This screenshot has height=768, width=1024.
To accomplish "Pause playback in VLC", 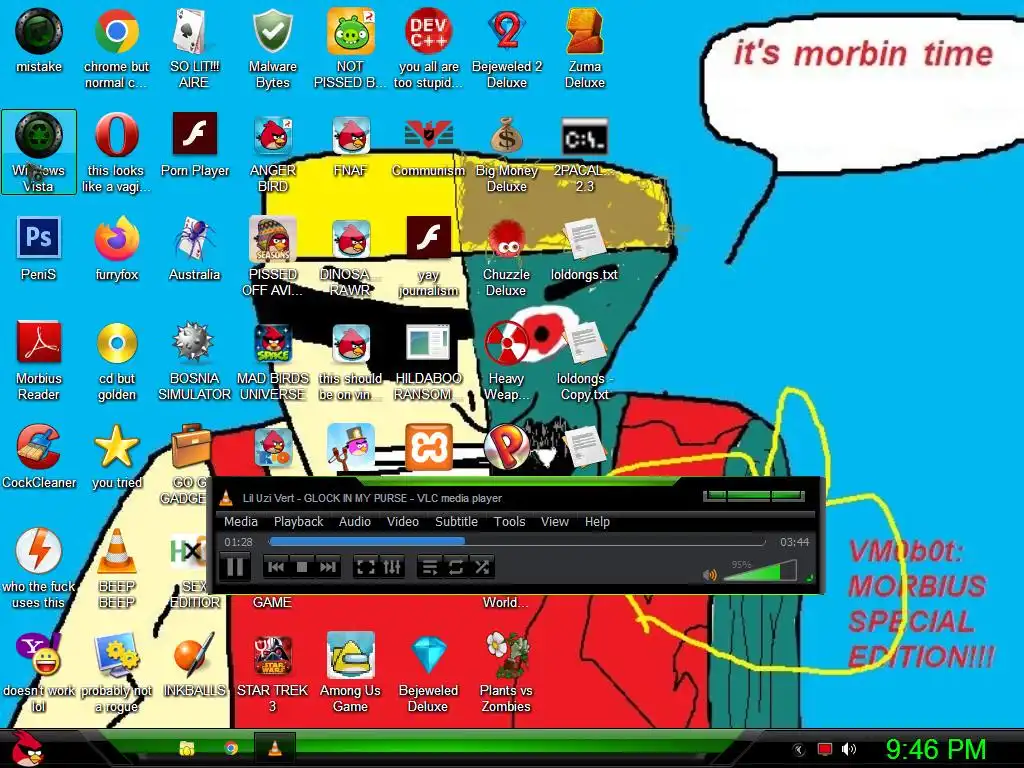I will tap(235, 566).
